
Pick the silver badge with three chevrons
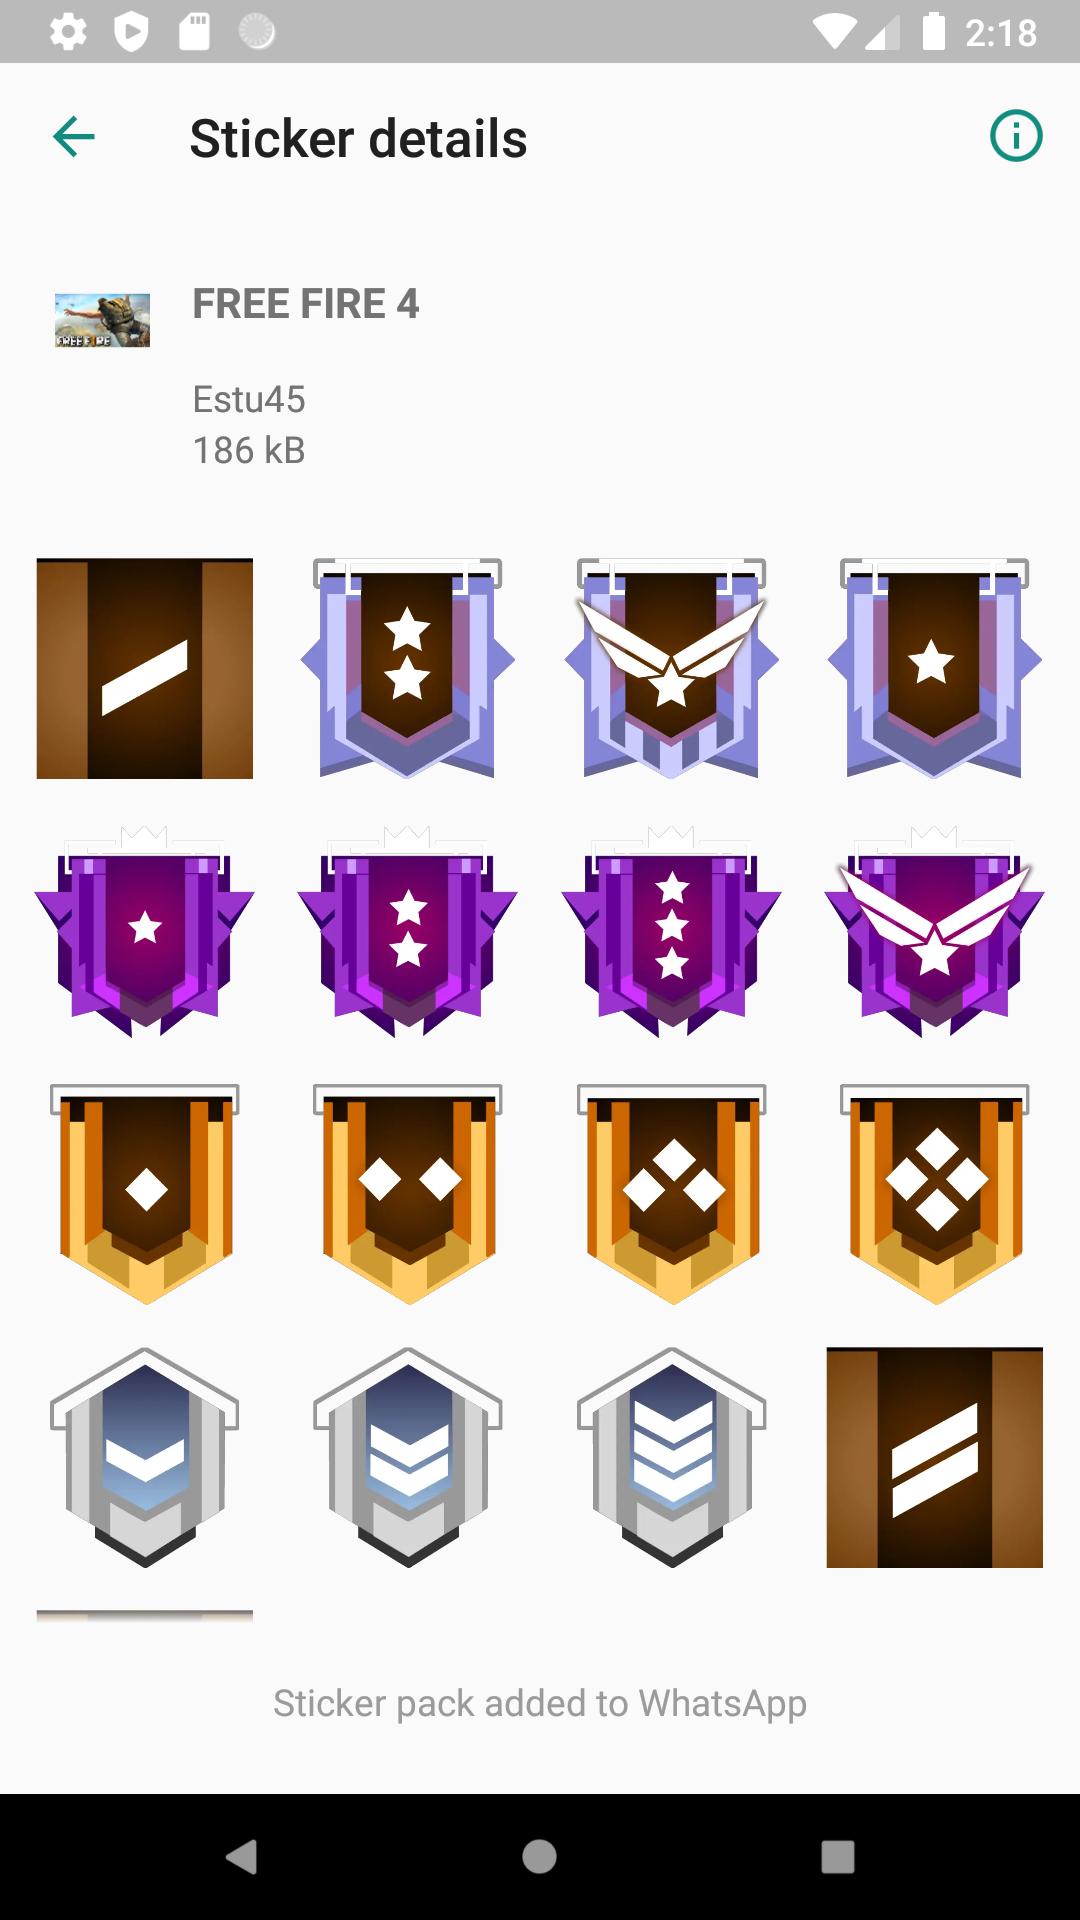click(x=671, y=1457)
